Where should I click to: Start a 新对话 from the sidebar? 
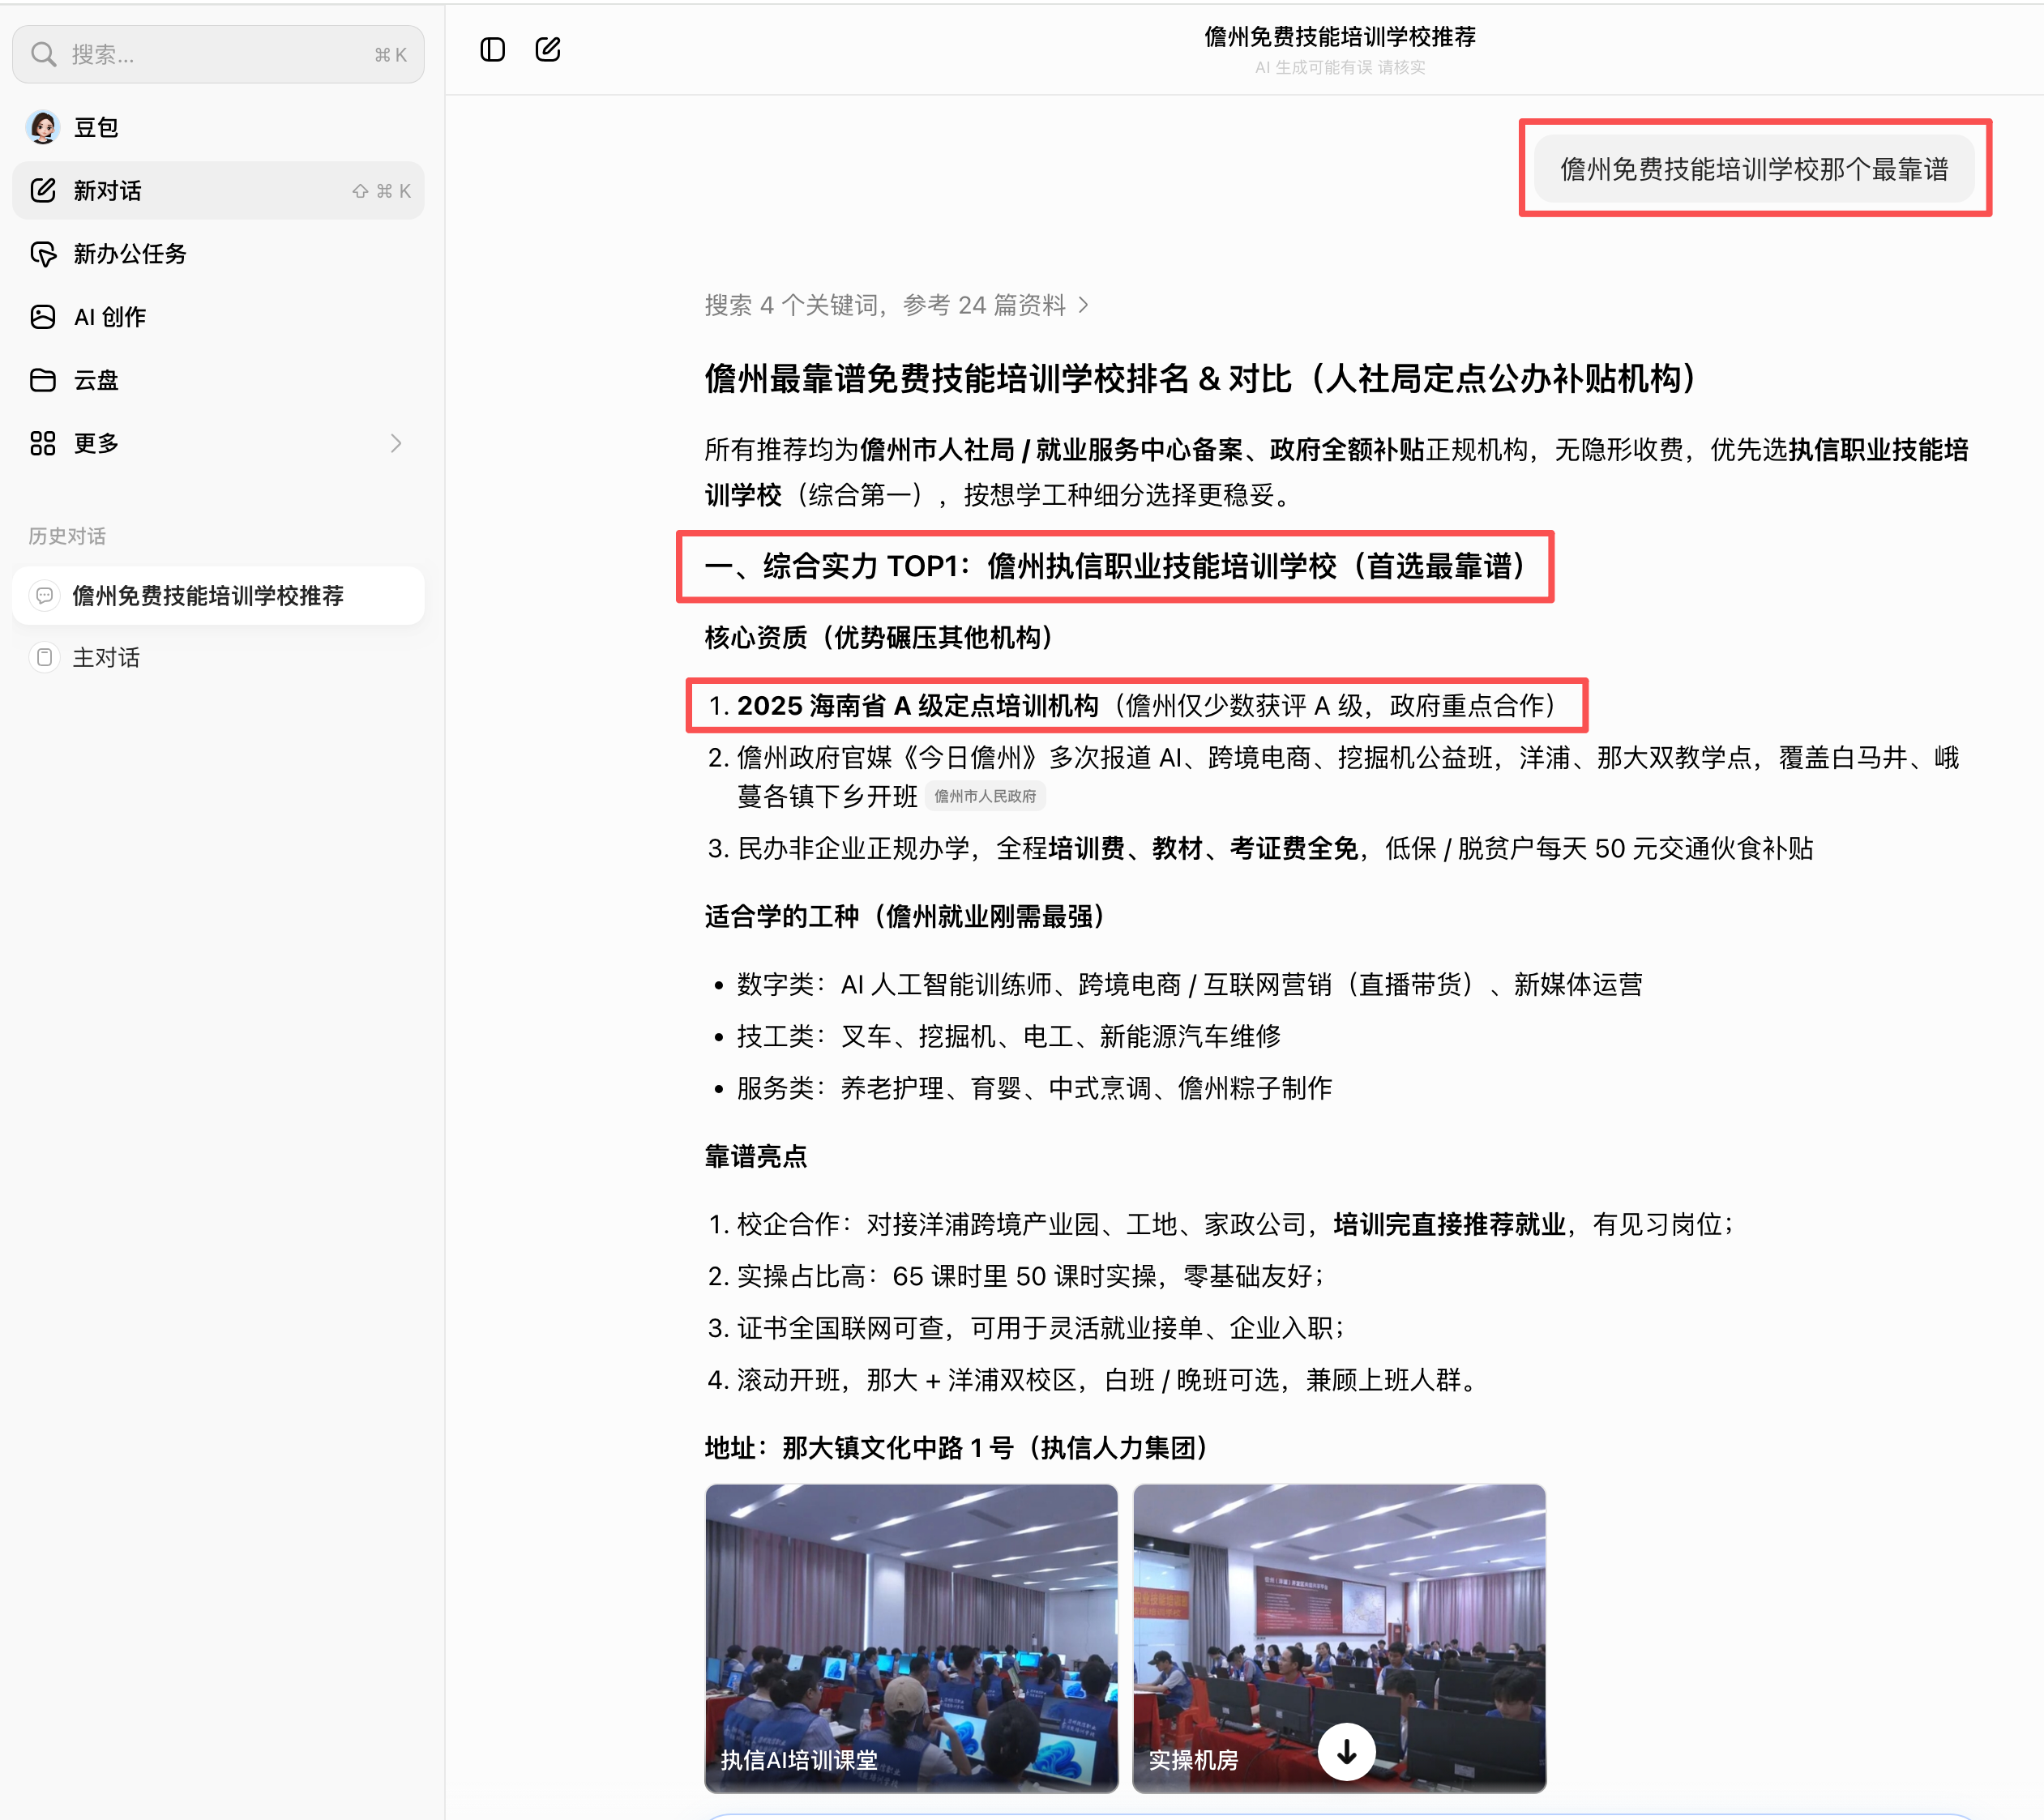pos(218,190)
